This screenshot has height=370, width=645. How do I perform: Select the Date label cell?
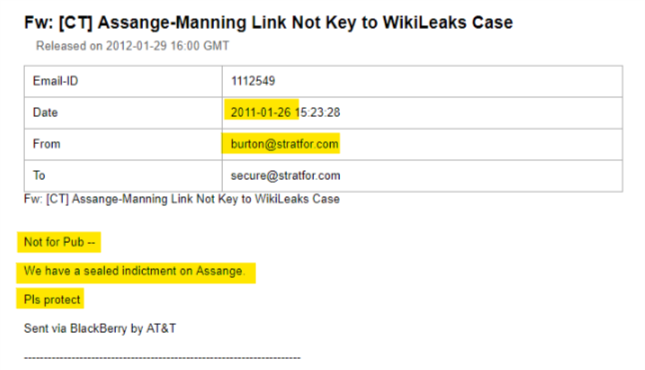123,113
